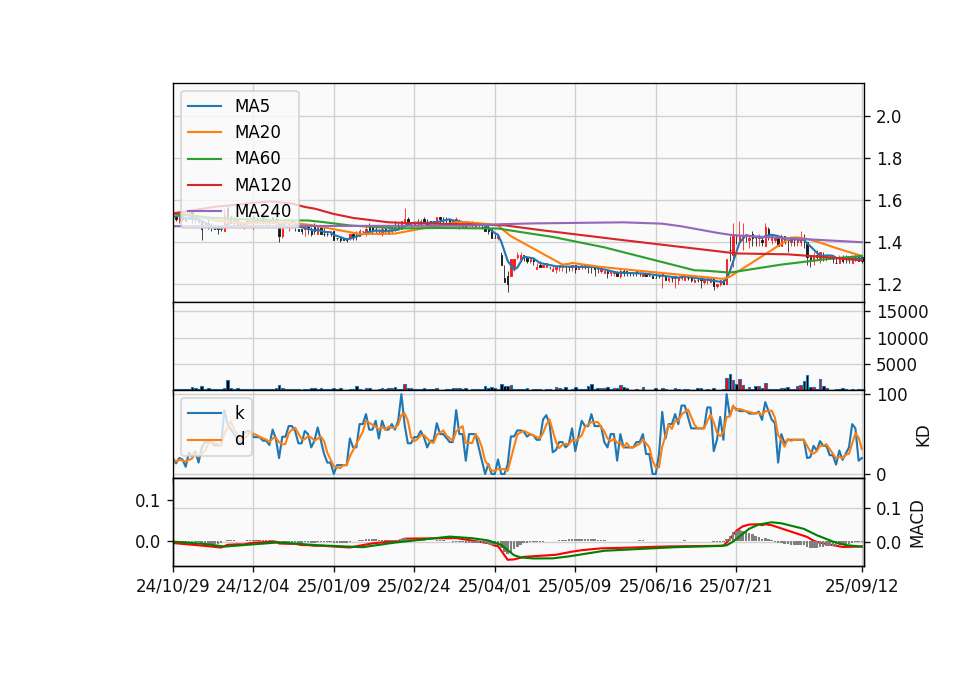Click the 24/12/04 date axis label
960x690 pixels.
[253, 586]
